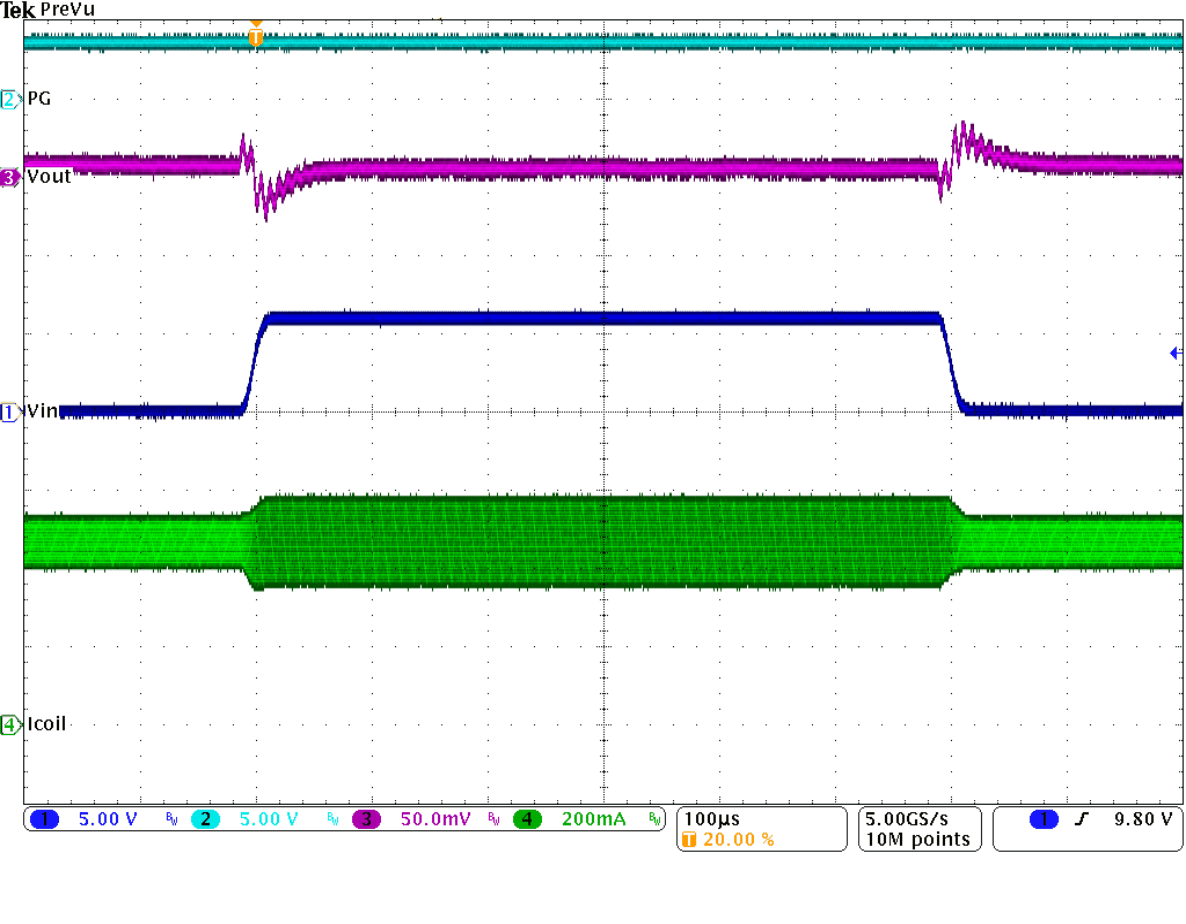Click the Vin channel label
The width and height of the screenshot is (1186, 924).
(x=40, y=411)
